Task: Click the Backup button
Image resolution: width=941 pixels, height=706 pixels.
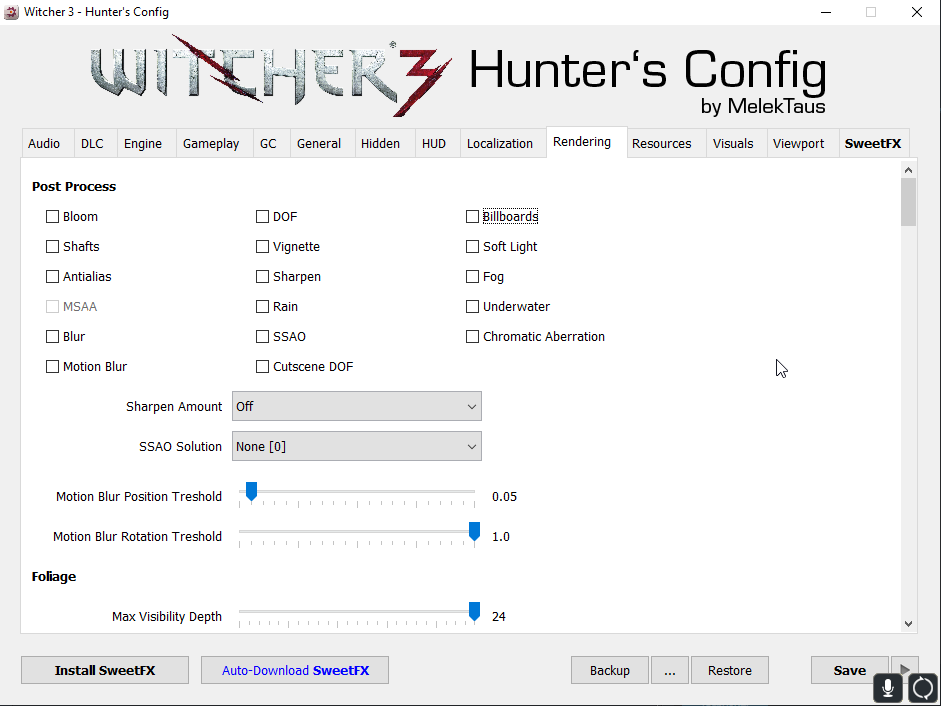Action: 610,670
